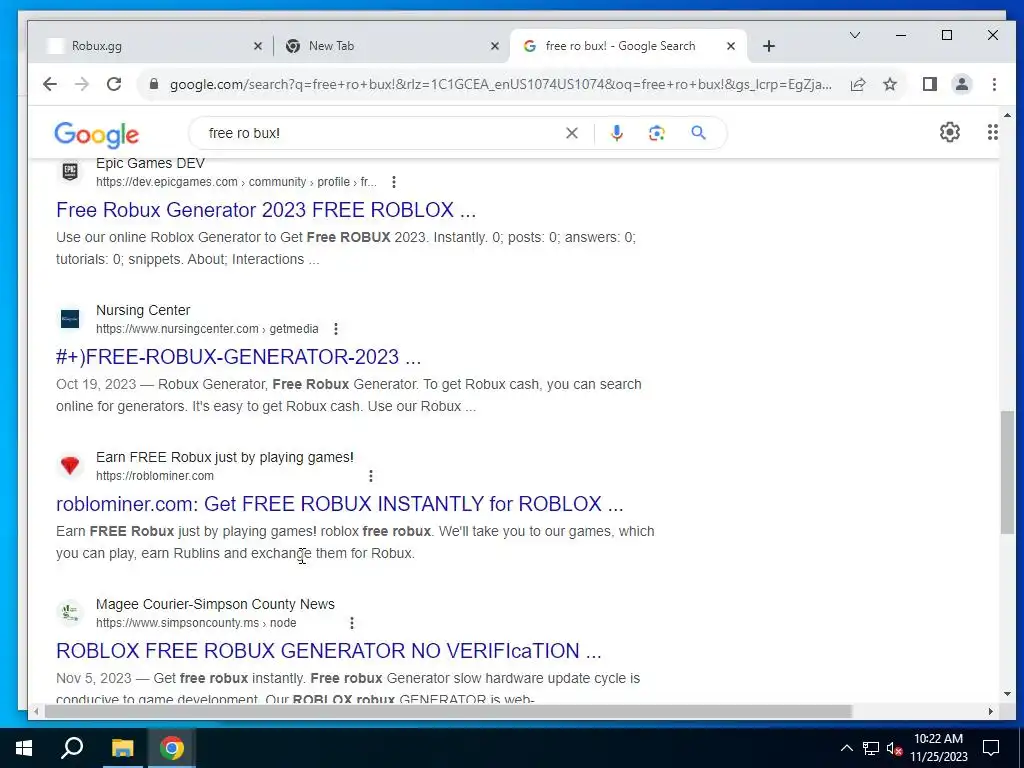Screen dimensions: 1024x768
Task: Close the Robux.gg tab
Action: click(257, 46)
